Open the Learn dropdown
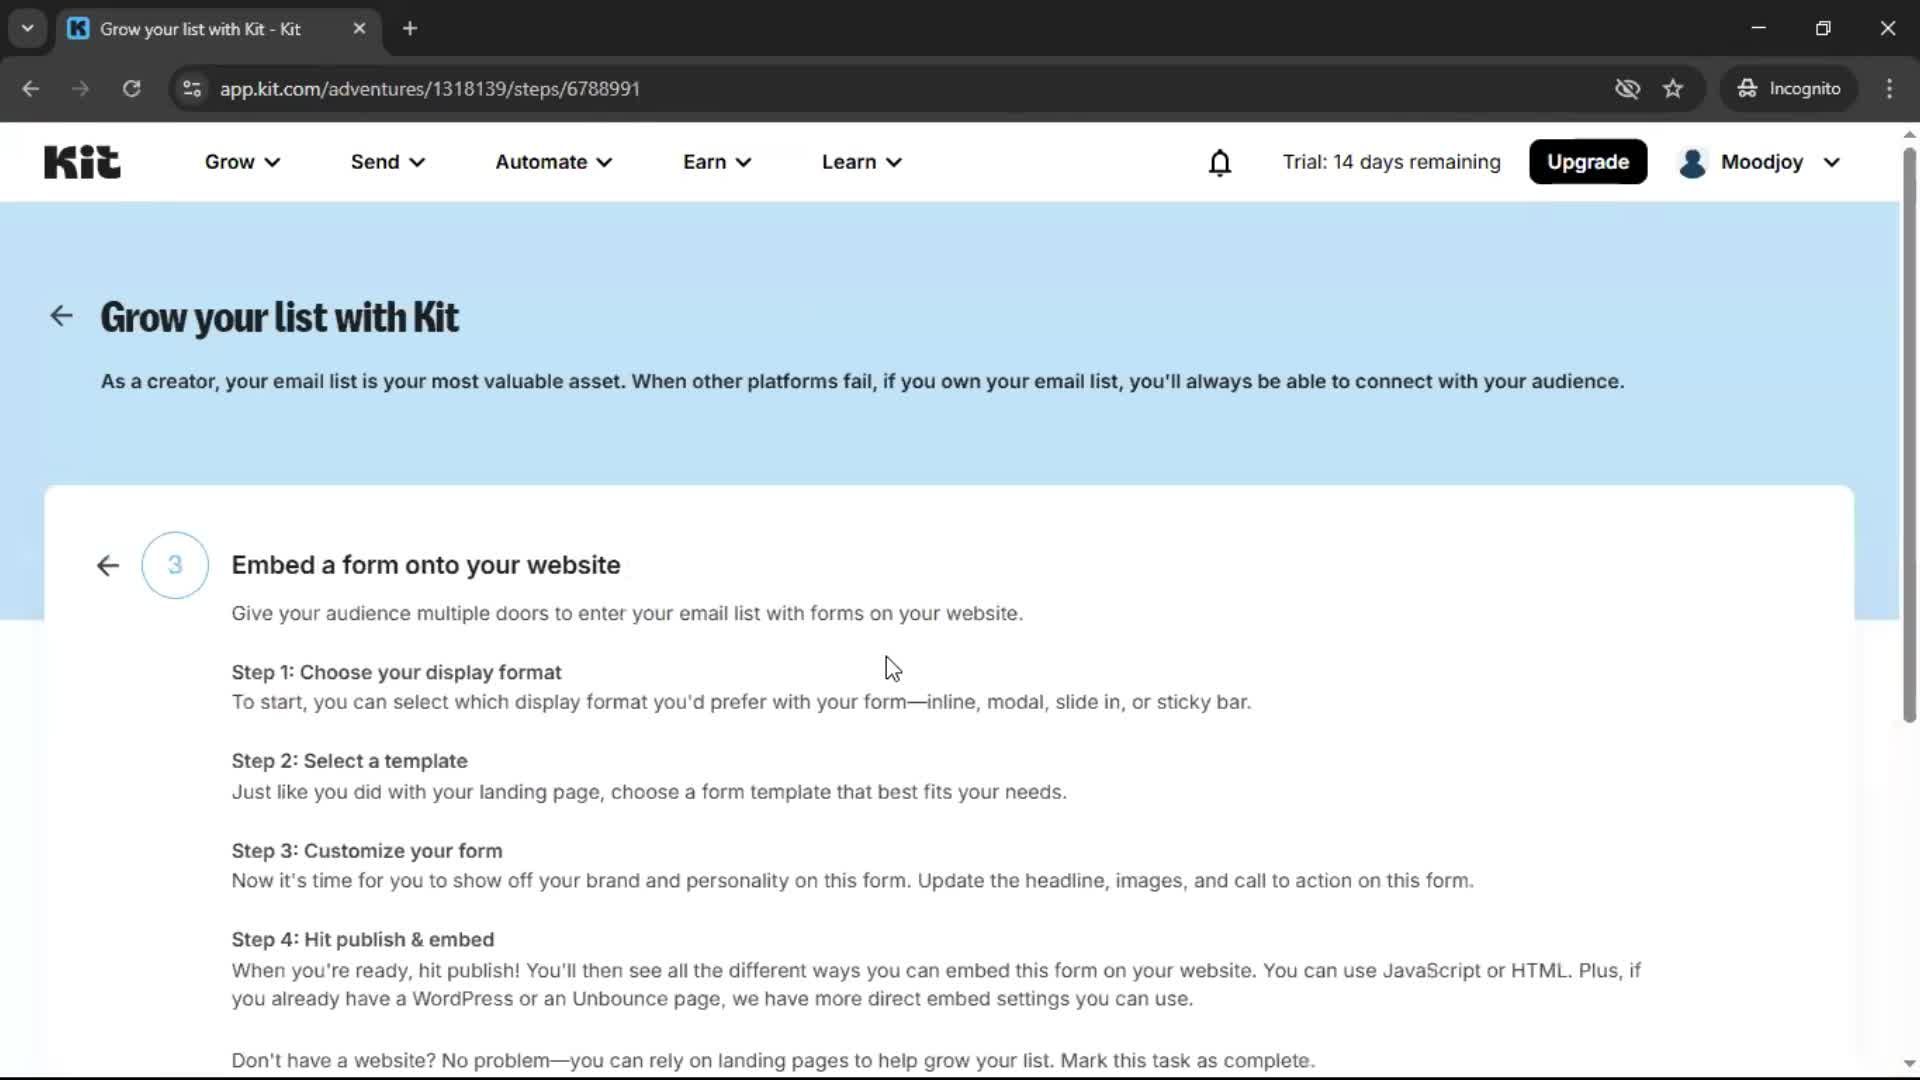1920x1080 pixels. tap(861, 161)
